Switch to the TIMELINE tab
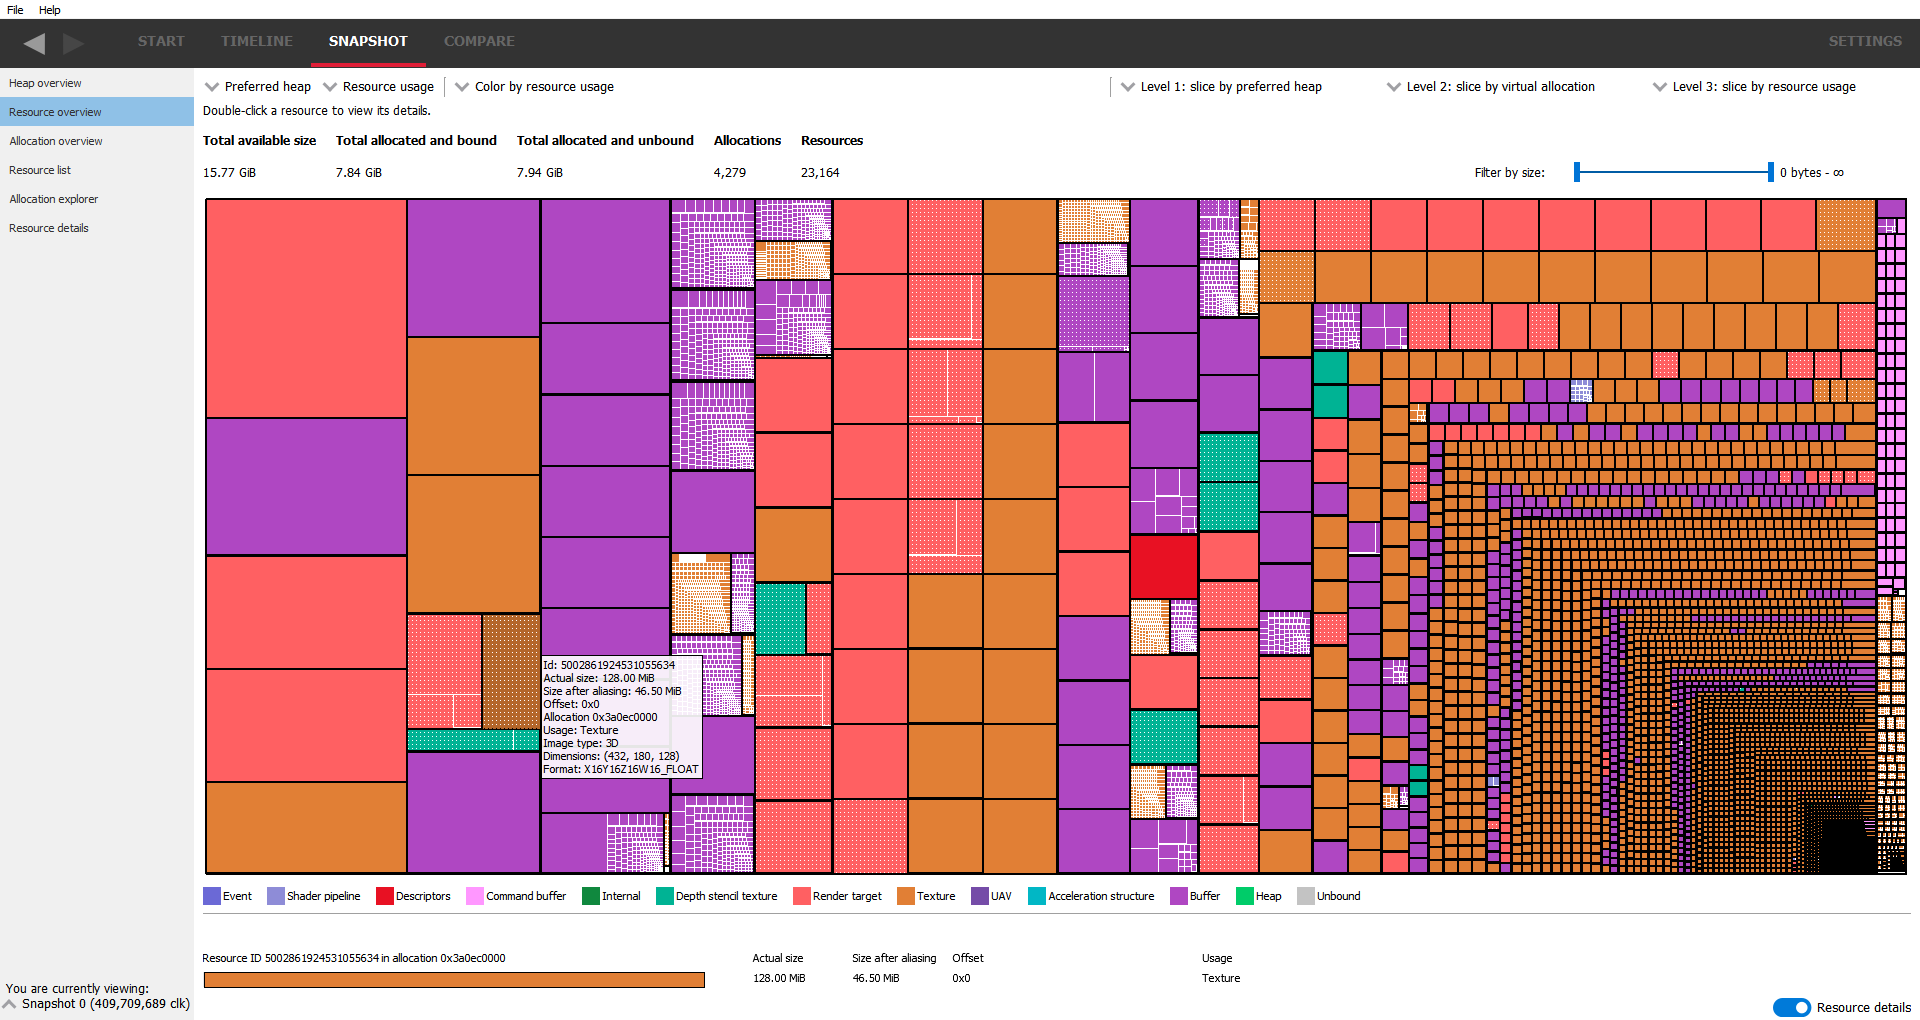Image resolution: width=1920 pixels, height=1020 pixels. click(256, 41)
